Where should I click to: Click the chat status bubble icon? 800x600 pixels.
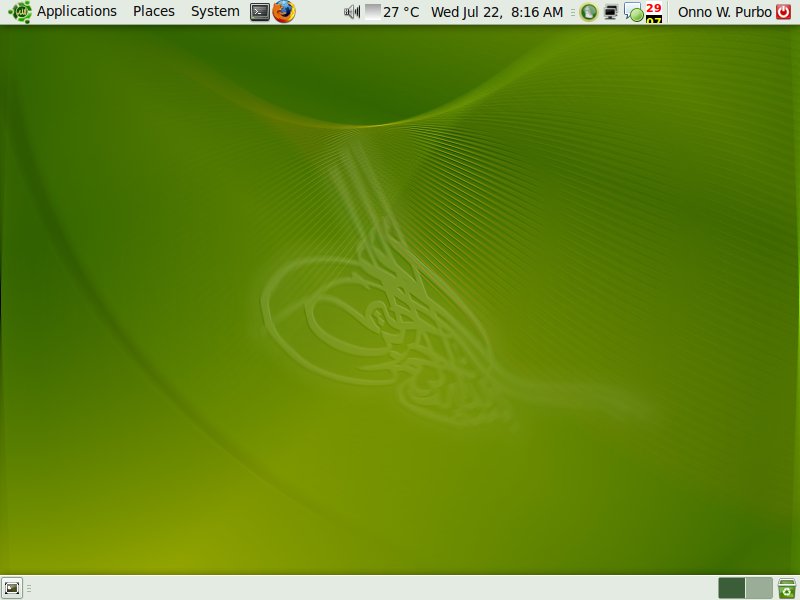(633, 13)
